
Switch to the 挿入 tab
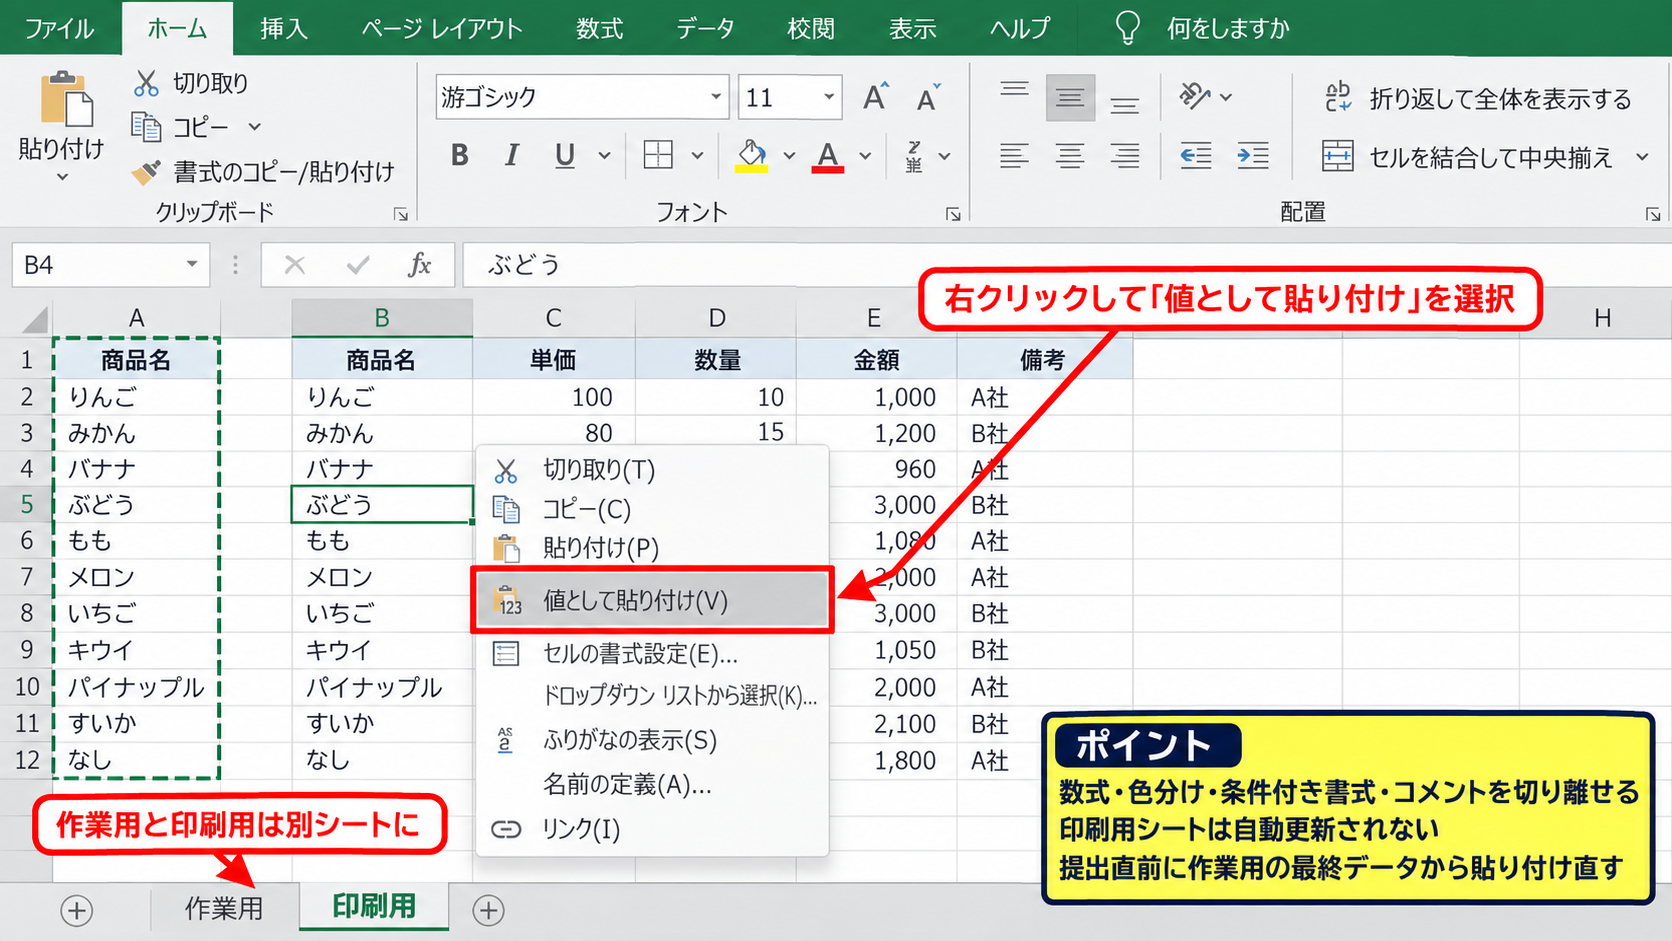click(284, 28)
